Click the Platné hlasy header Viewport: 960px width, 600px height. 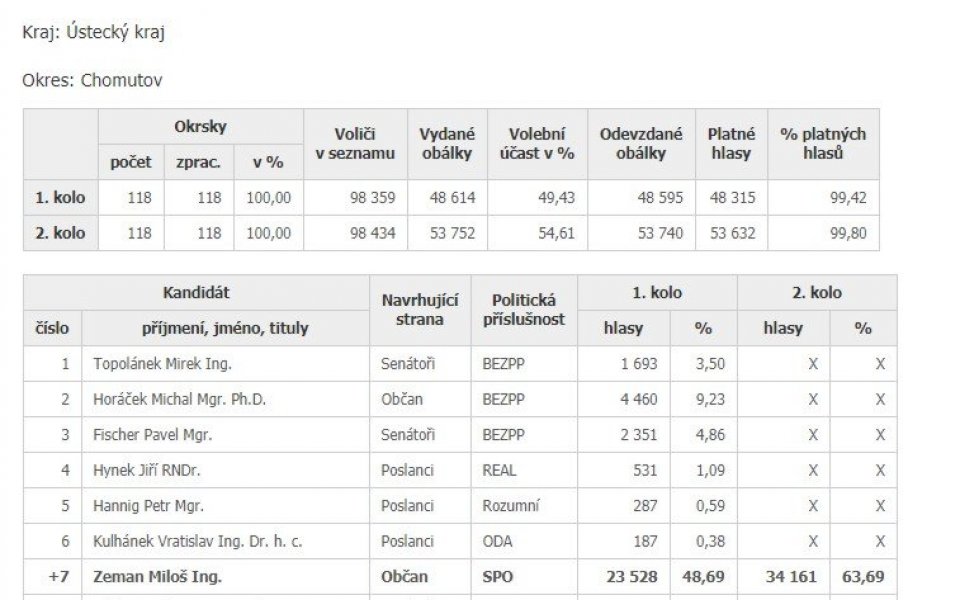(731, 144)
